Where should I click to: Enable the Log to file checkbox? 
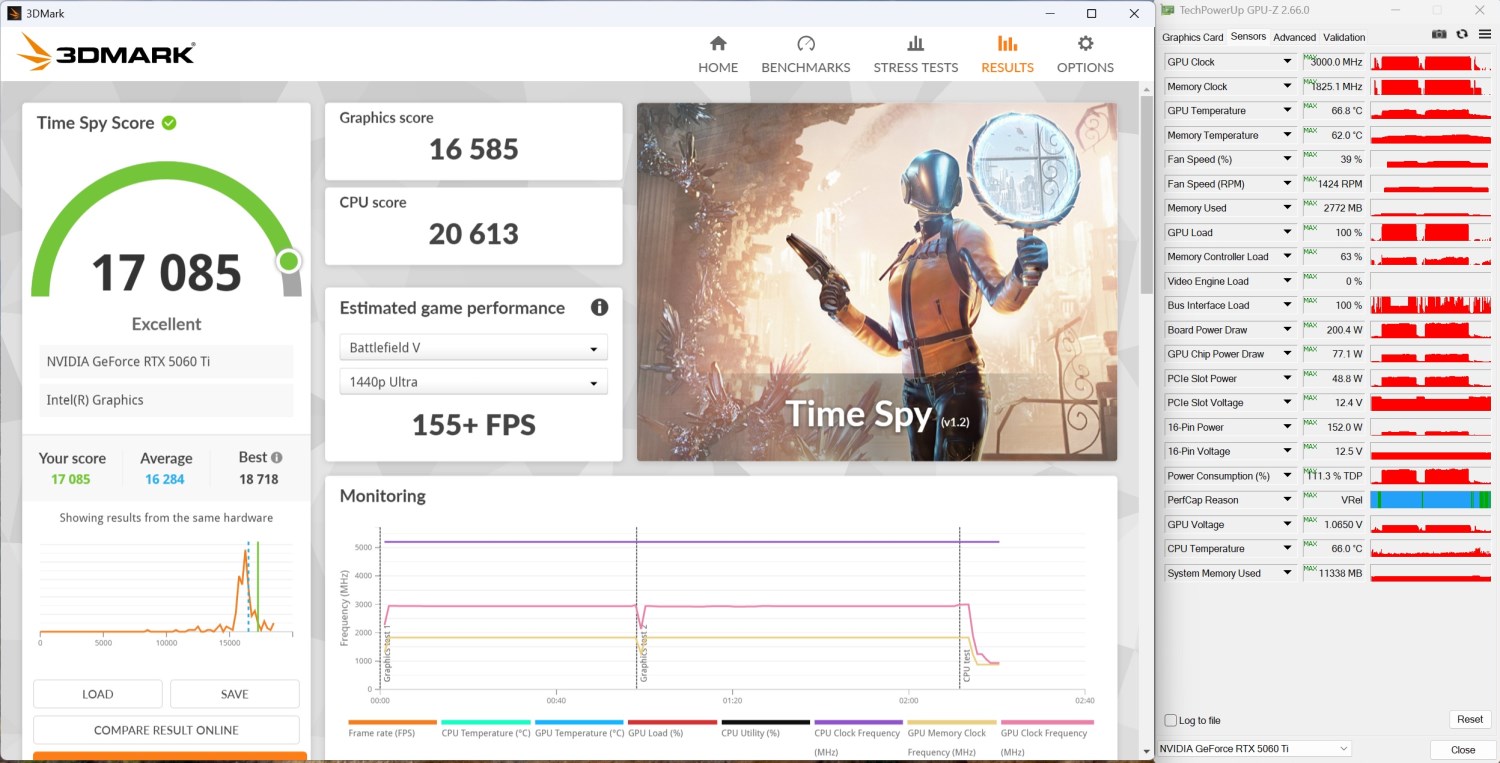1171,720
